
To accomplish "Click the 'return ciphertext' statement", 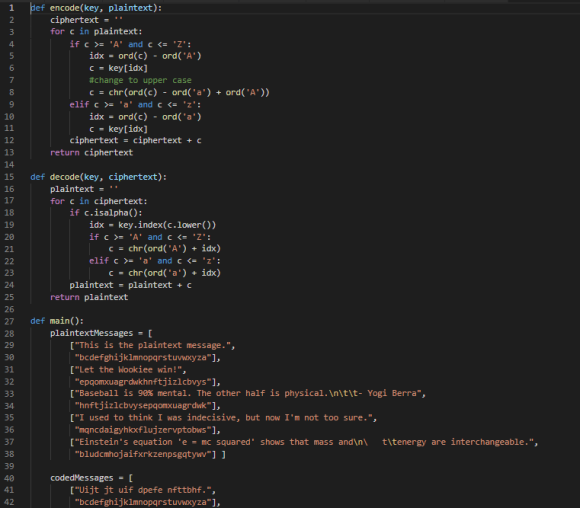I will (91, 152).
